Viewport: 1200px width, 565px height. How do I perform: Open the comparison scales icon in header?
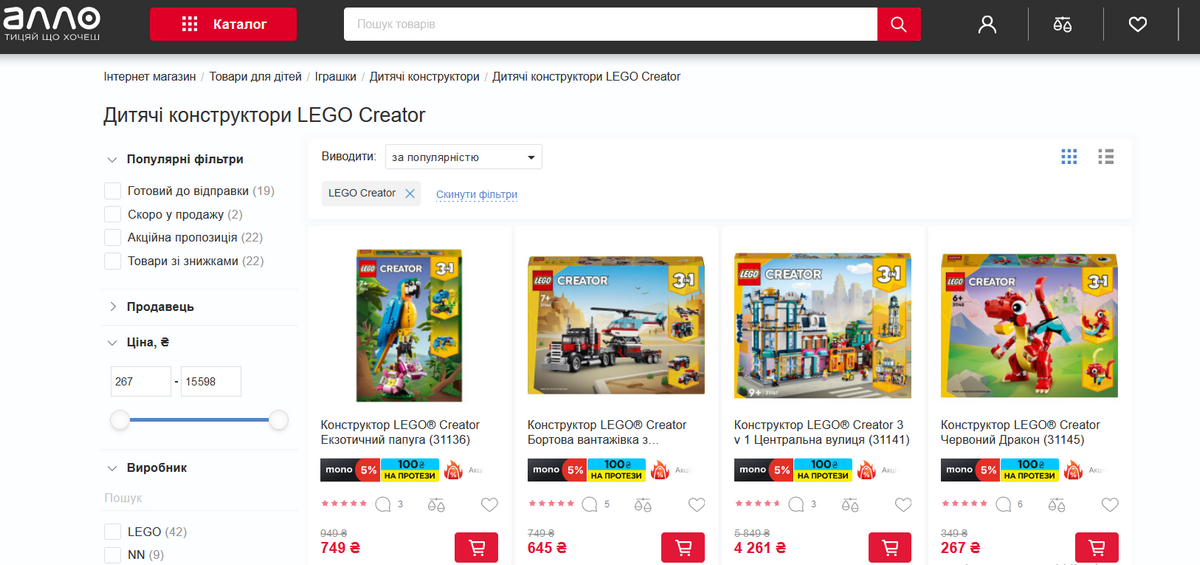click(x=1062, y=24)
